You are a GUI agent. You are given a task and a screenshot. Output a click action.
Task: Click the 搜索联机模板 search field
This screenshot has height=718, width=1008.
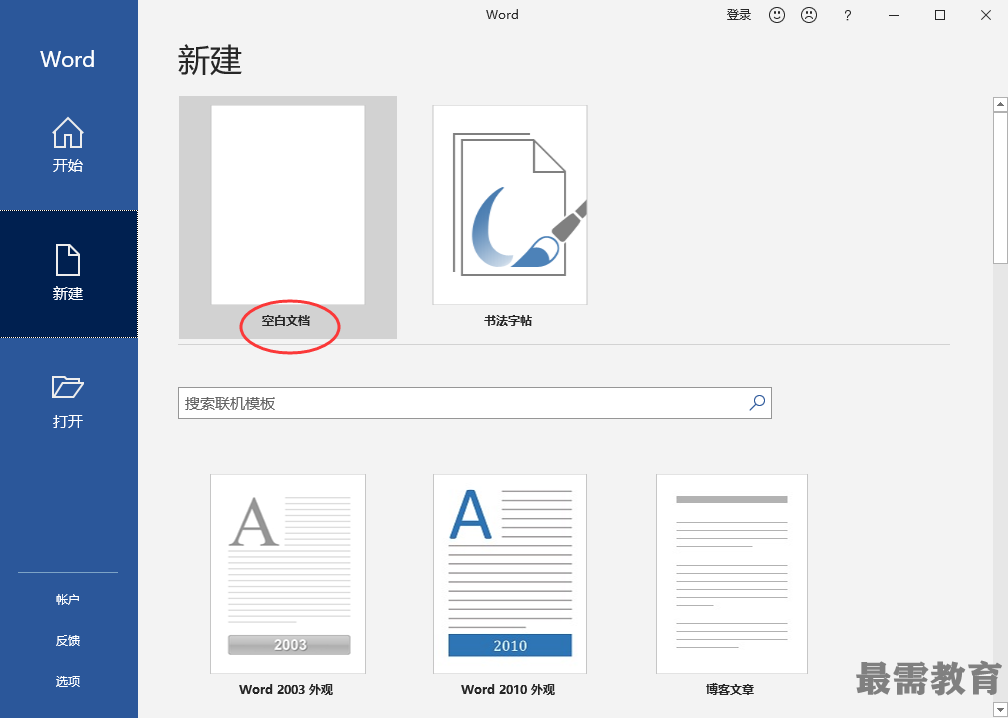474,403
